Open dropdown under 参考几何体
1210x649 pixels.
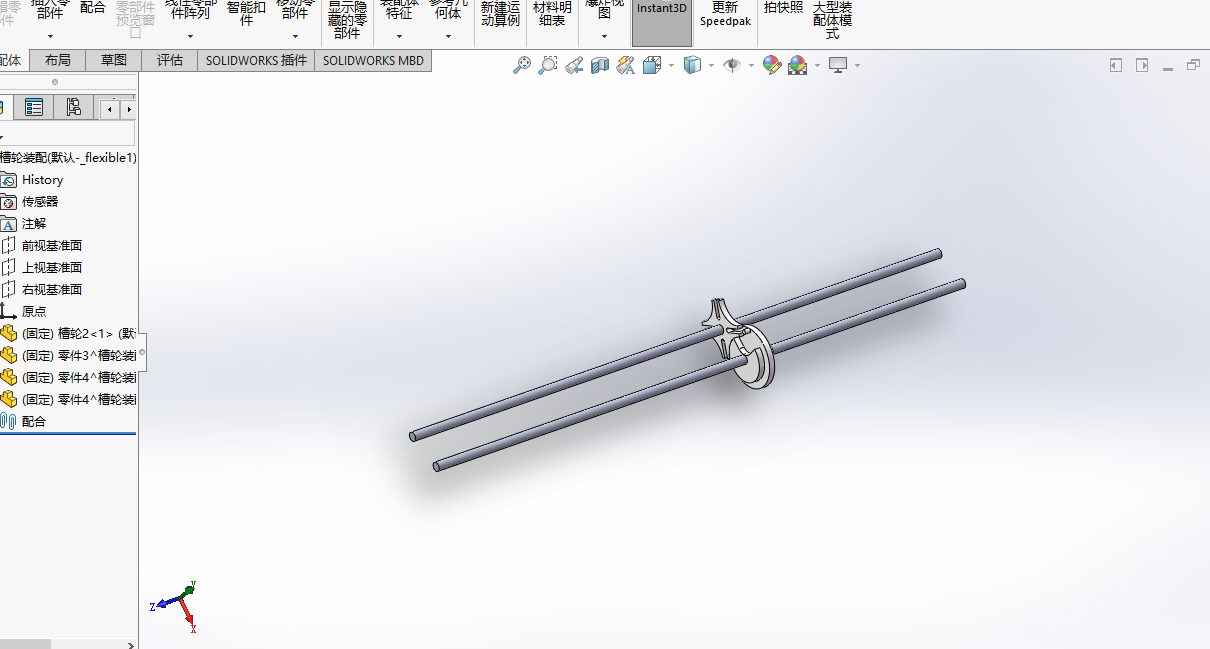[x=448, y=36]
